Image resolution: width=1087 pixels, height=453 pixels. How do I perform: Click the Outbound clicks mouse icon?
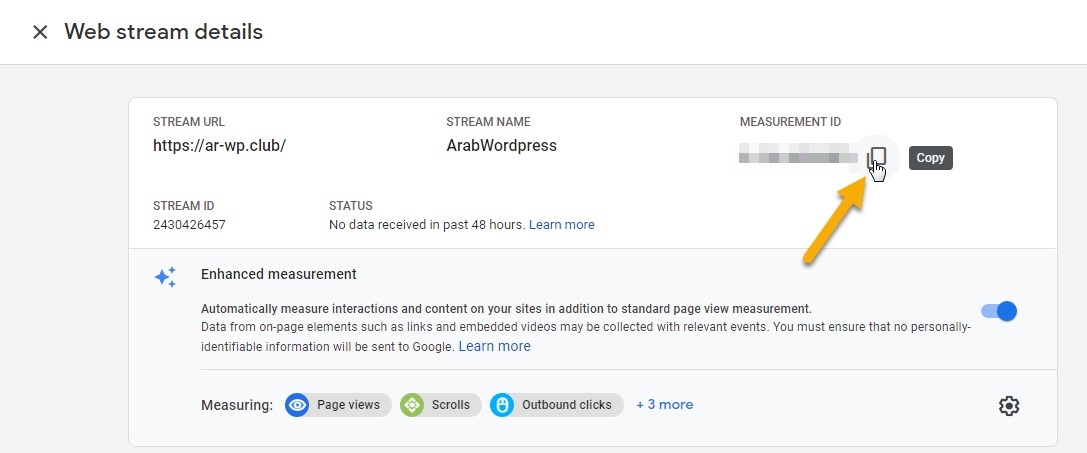click(502, 405)
